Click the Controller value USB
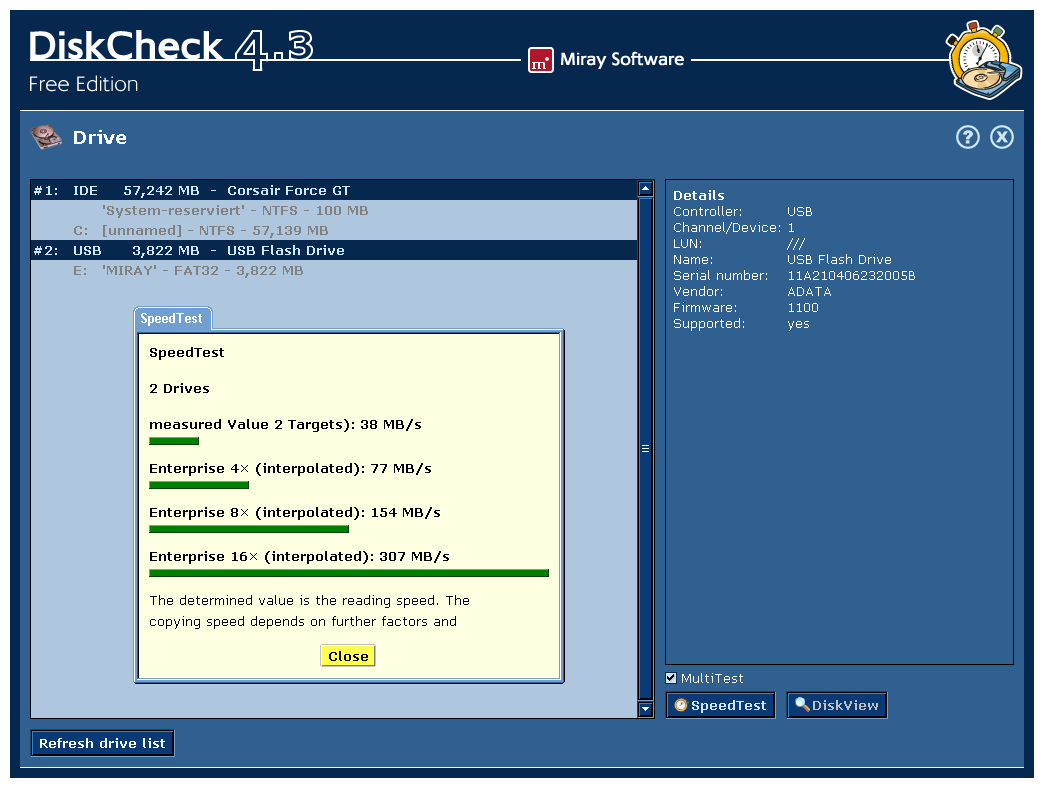This screenshot has width=1044, height=787. [x=800, y=212]
